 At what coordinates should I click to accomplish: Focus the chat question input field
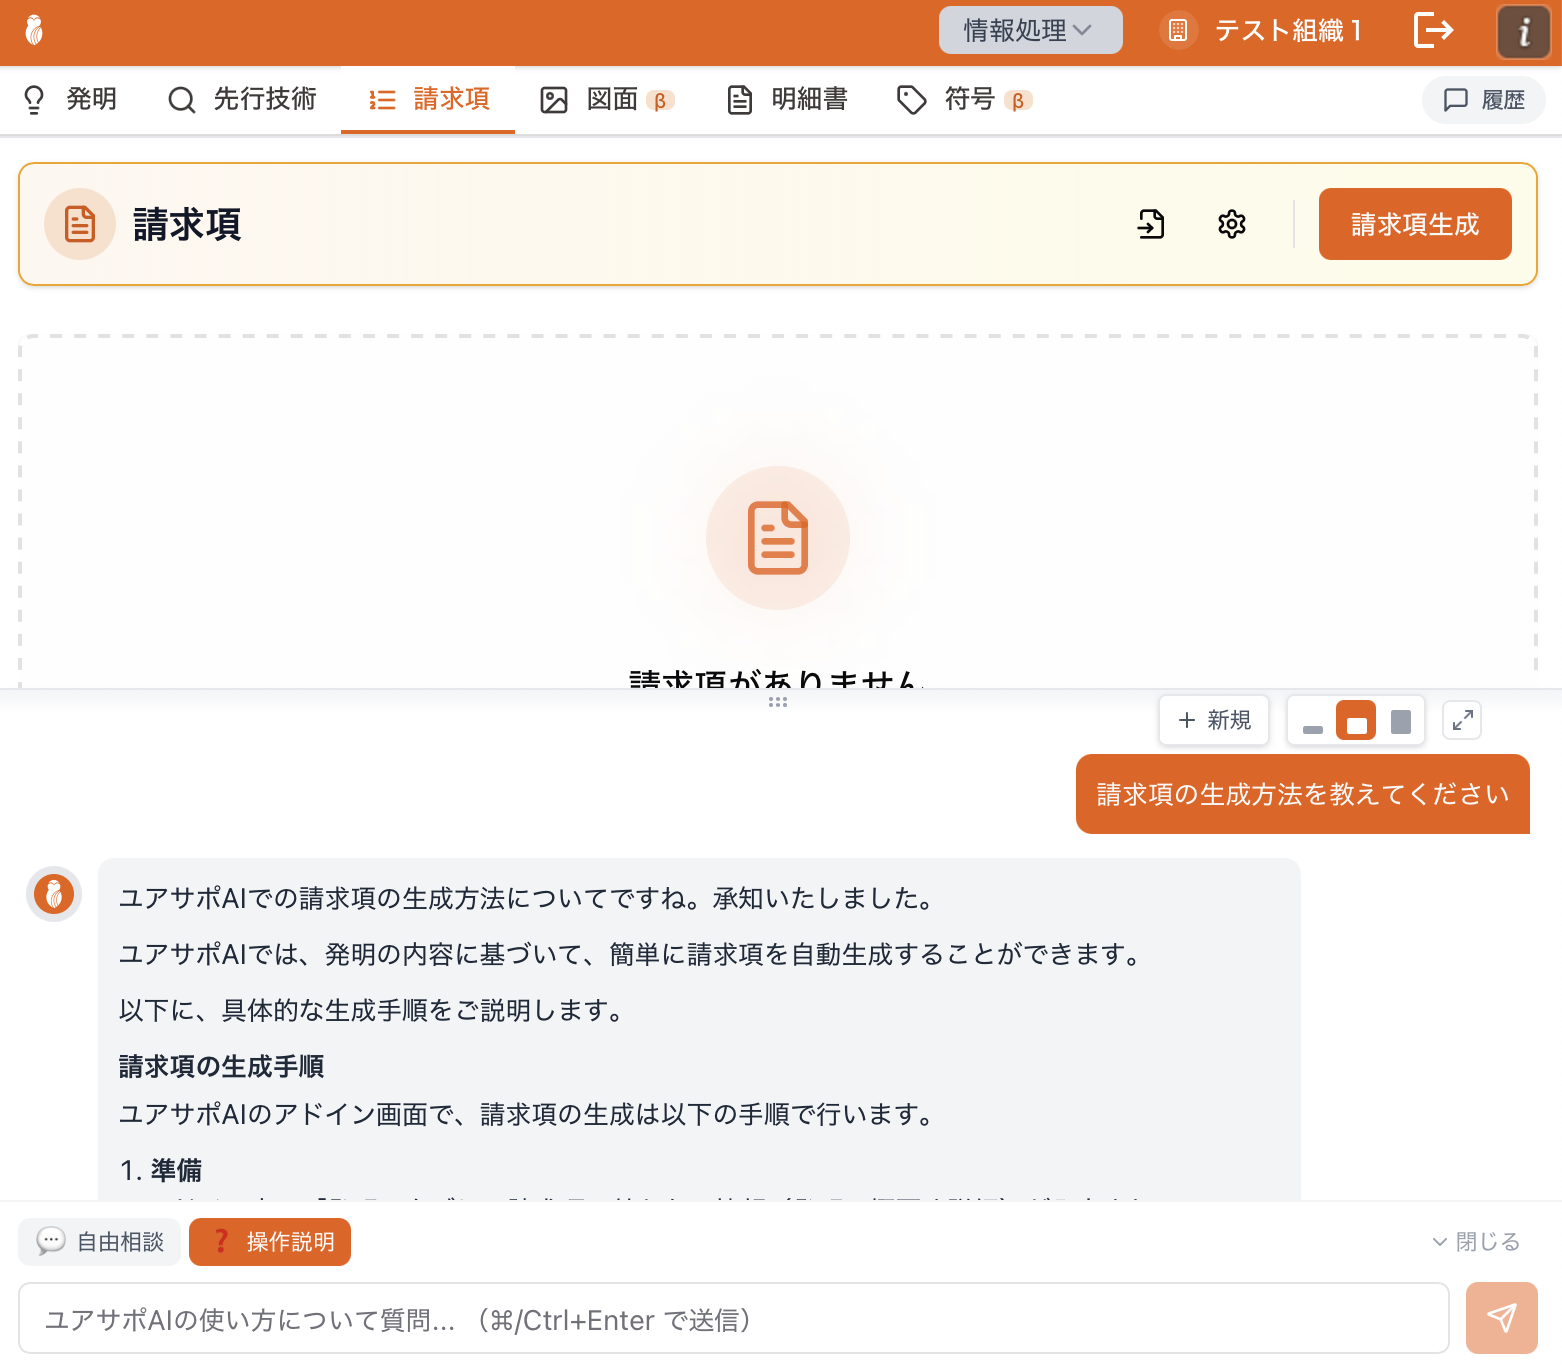[733, 1319]
